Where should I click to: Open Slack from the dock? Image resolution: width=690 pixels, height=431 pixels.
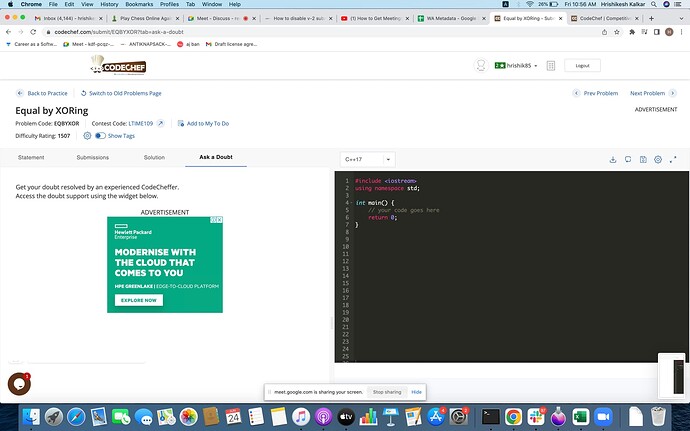click(536, 416)
